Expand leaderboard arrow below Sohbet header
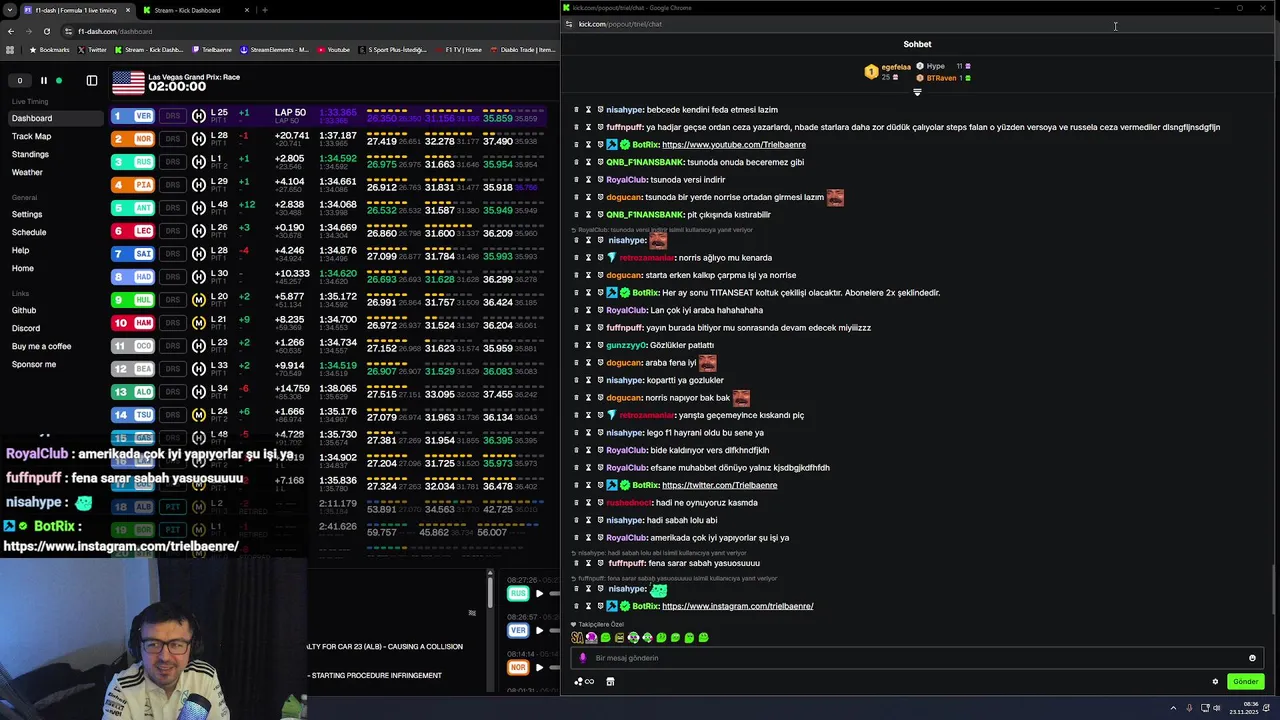Viewport: 1280px width, 720px height. (917, 92)
